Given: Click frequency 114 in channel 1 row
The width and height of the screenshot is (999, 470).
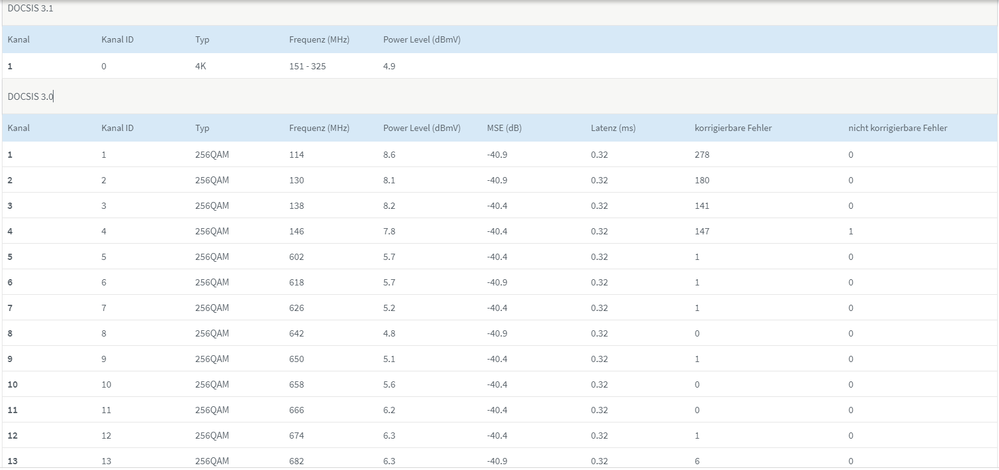Looking at the screenshot, I should pos(297,155).
